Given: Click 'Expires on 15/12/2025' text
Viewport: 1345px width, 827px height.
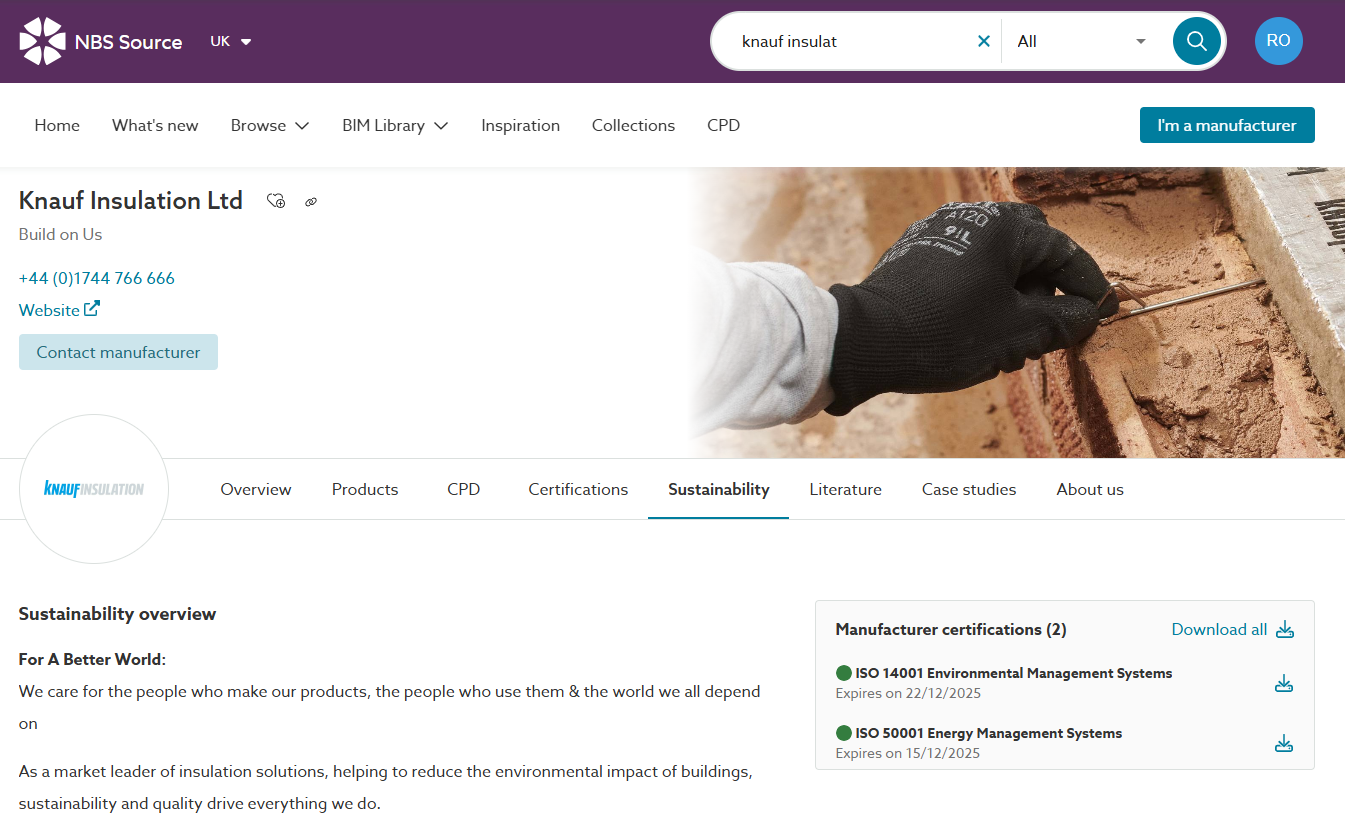Looking at the screenshot, I should 908,753.
